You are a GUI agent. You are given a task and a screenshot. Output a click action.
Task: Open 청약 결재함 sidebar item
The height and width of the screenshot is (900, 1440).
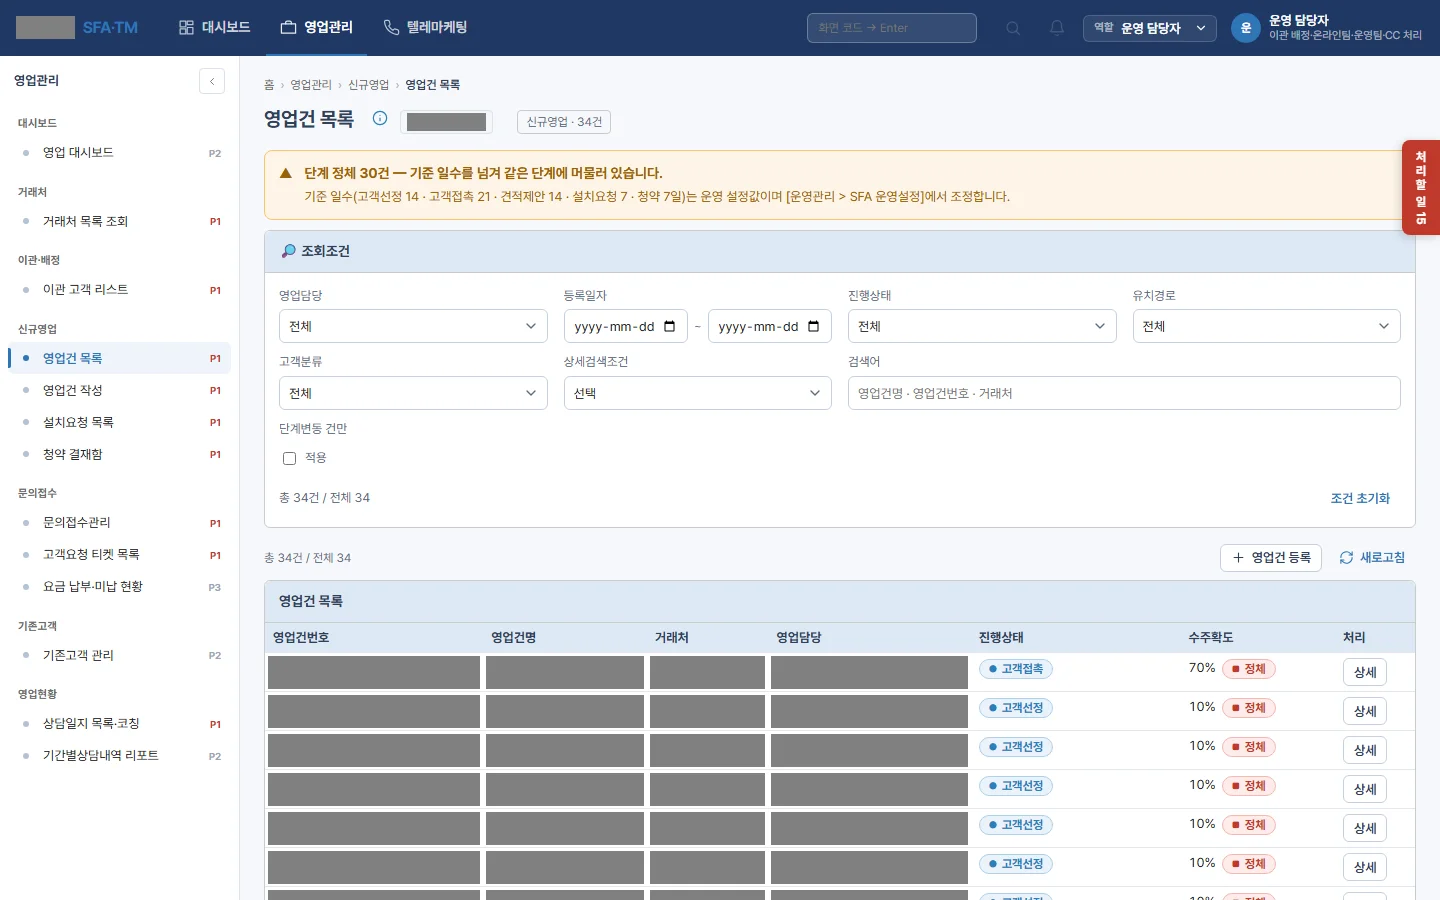click(x=119, y=454)
